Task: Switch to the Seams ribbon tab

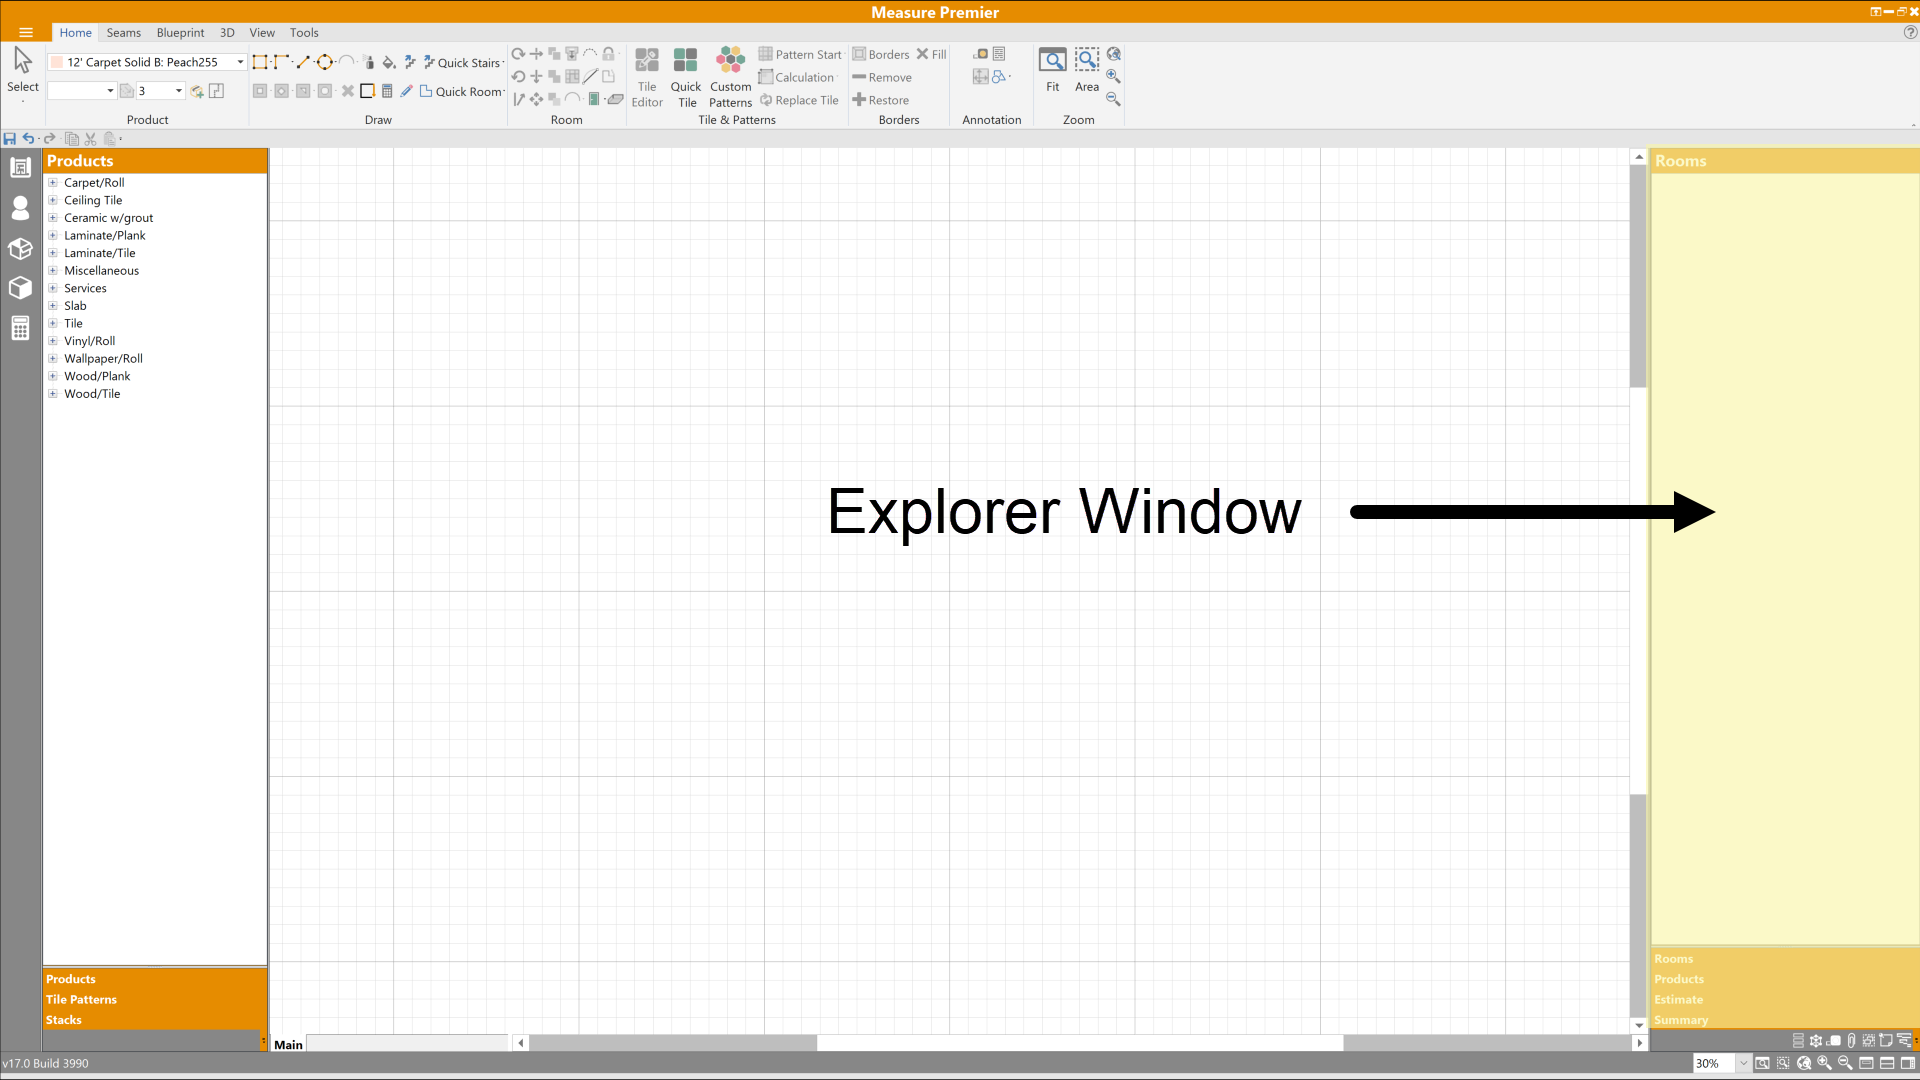Action: [124, 33]
